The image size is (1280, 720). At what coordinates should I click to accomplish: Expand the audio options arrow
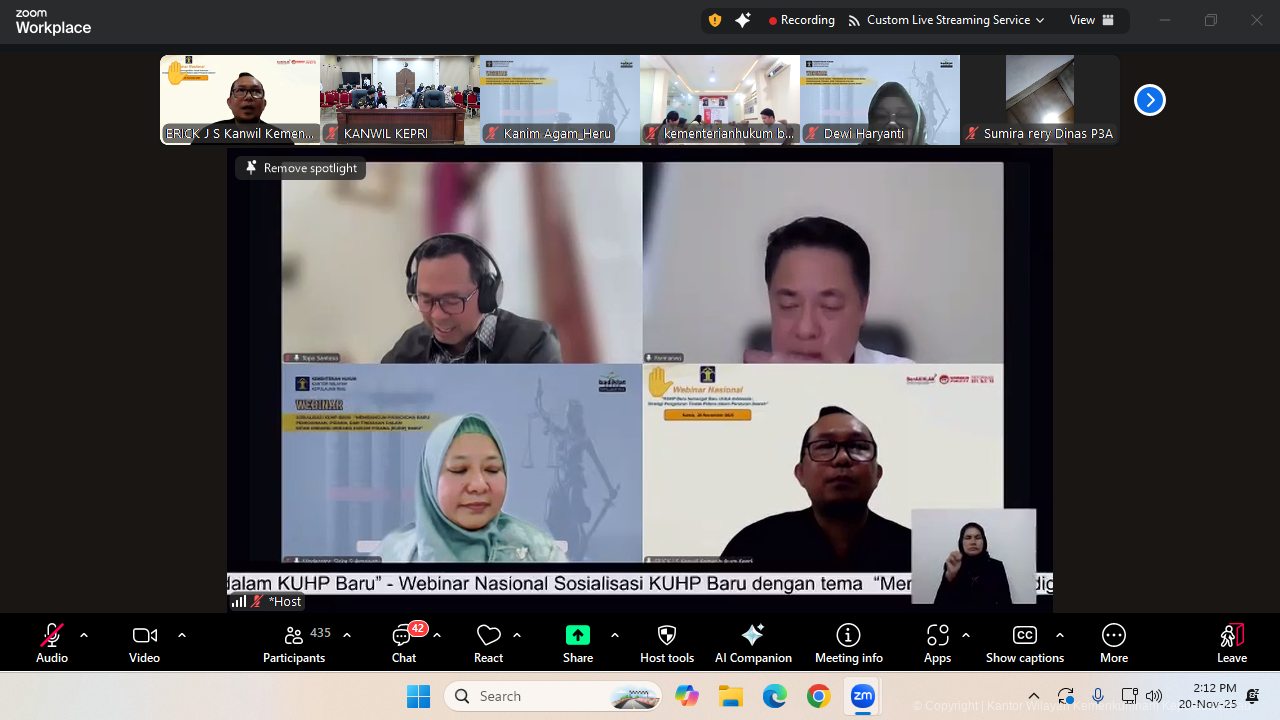pyautogui.click(x=84, y=635)
